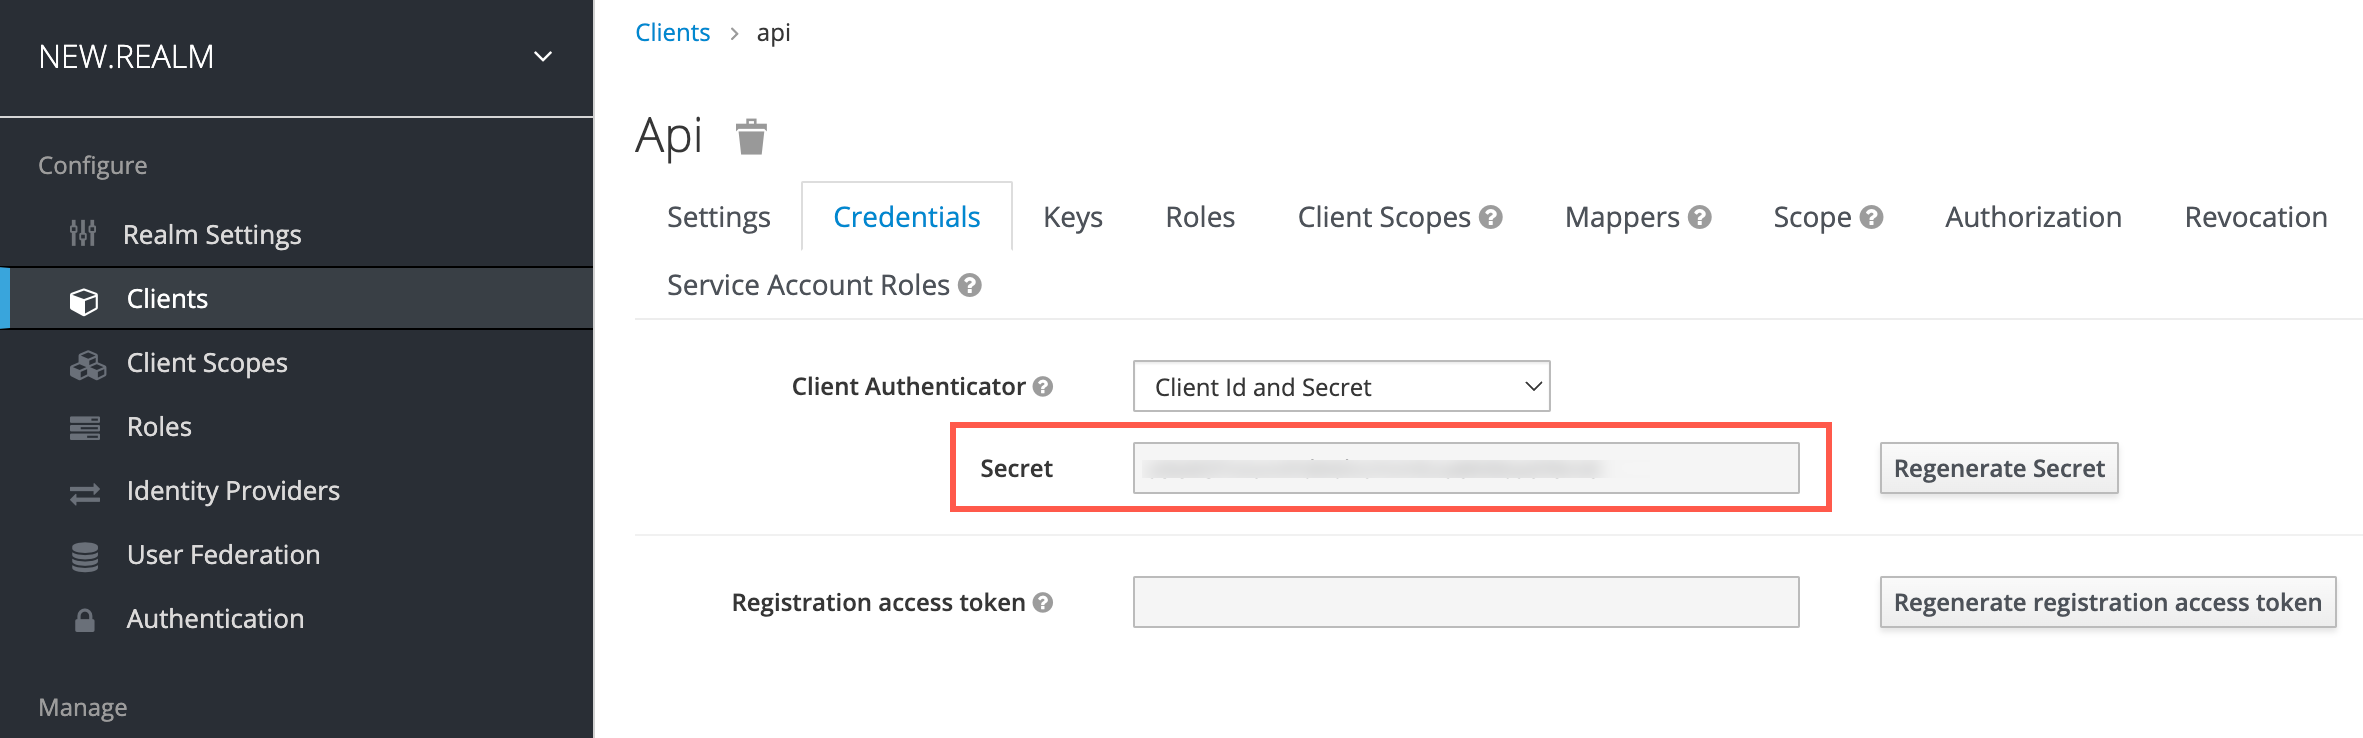Click the Identity Providers arrows icon
The image size is (2363, 738).
85,493
